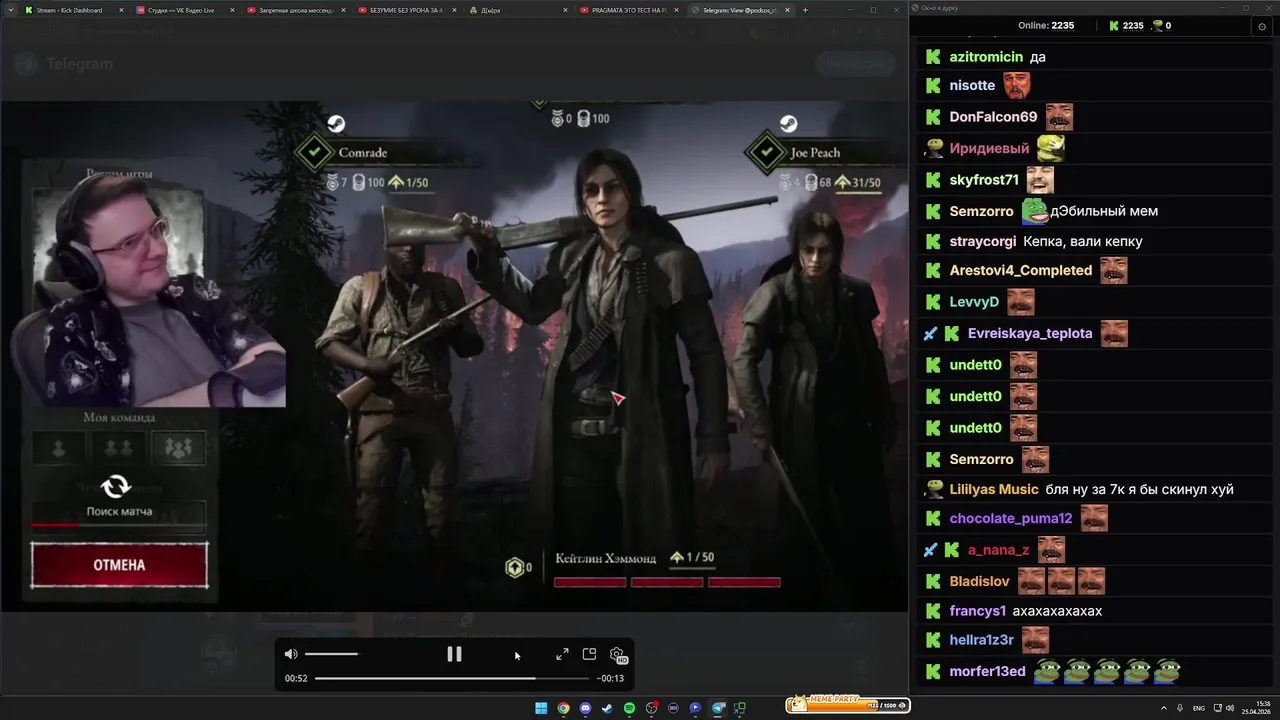Click the player name Comrade
Image resolution: width=1280 pixels, height=720 pixels.
(362, 153)
